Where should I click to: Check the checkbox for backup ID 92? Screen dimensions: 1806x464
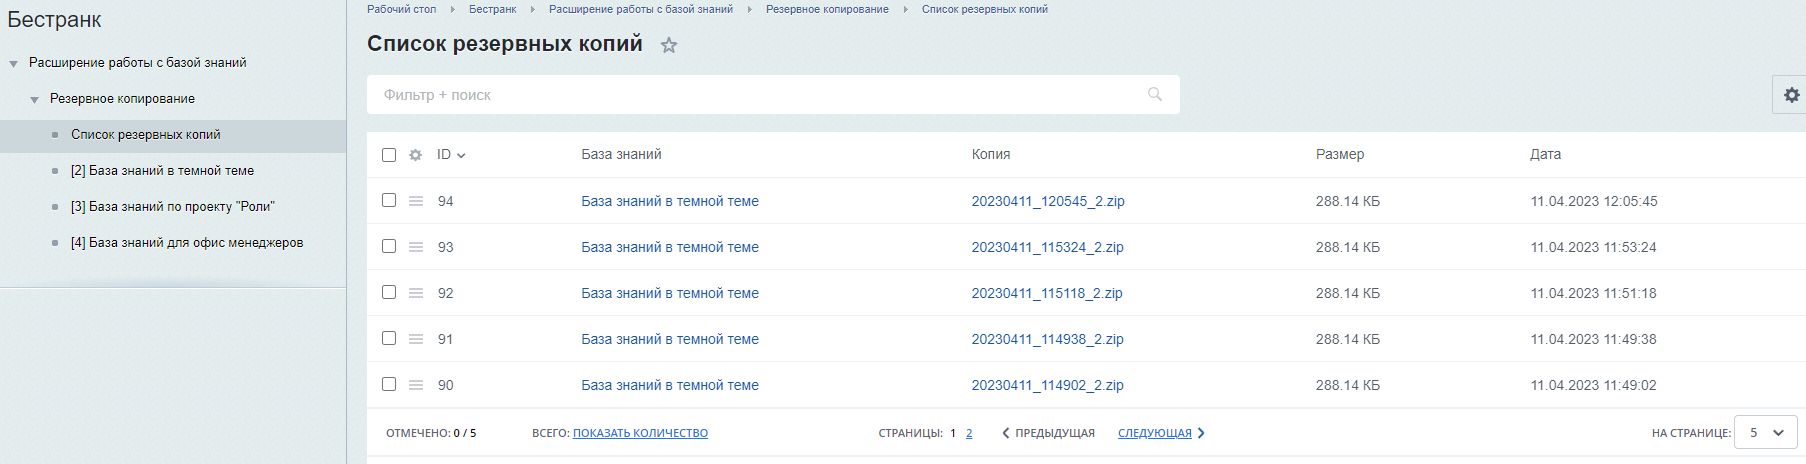(x=389, y=292)
